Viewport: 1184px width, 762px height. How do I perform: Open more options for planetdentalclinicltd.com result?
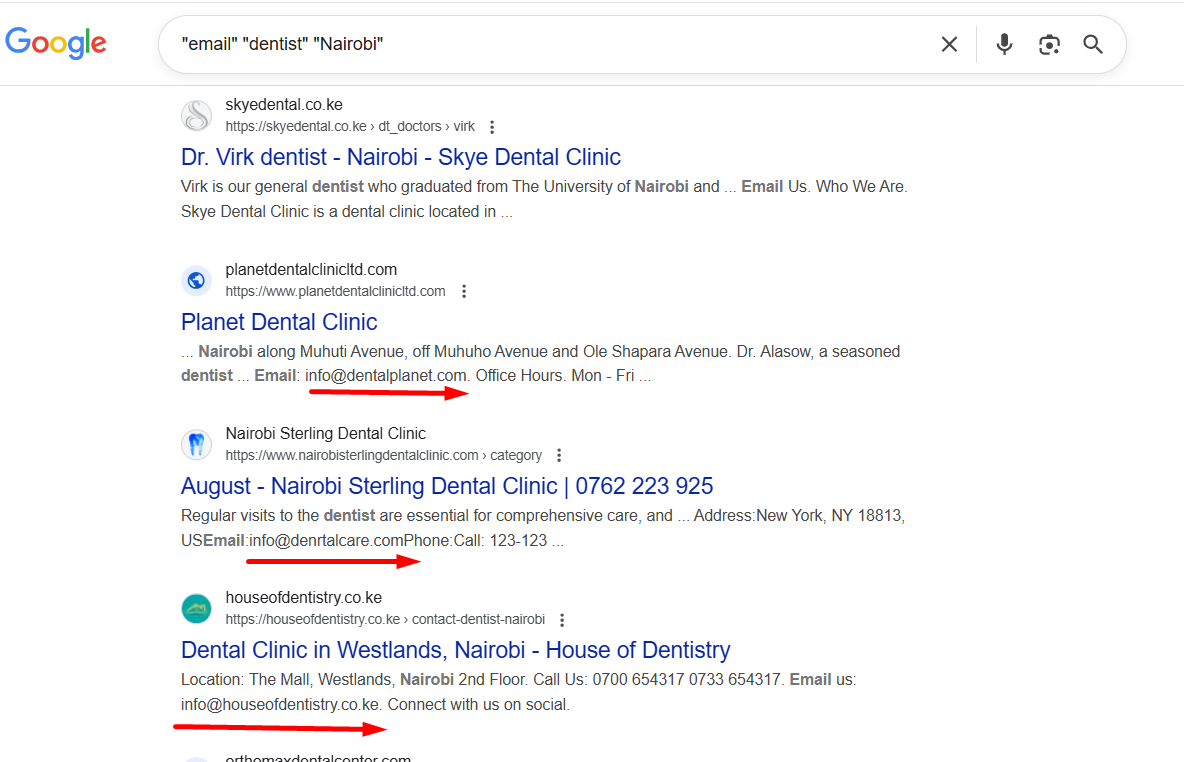point(463,292)
